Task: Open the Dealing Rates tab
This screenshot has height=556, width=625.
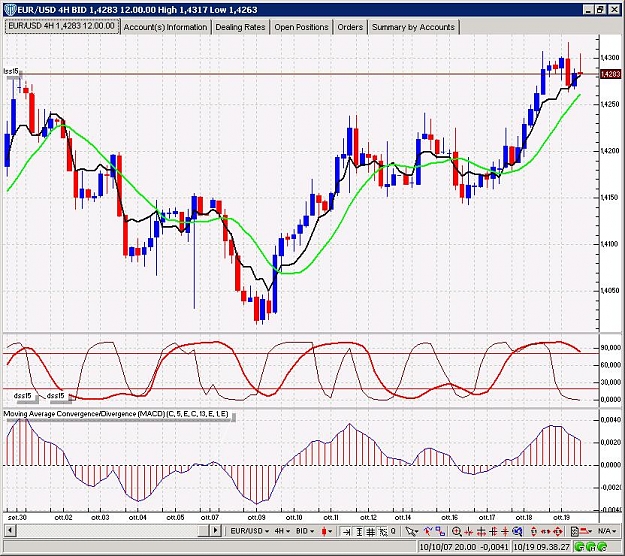Action: (x=240, y=27)
